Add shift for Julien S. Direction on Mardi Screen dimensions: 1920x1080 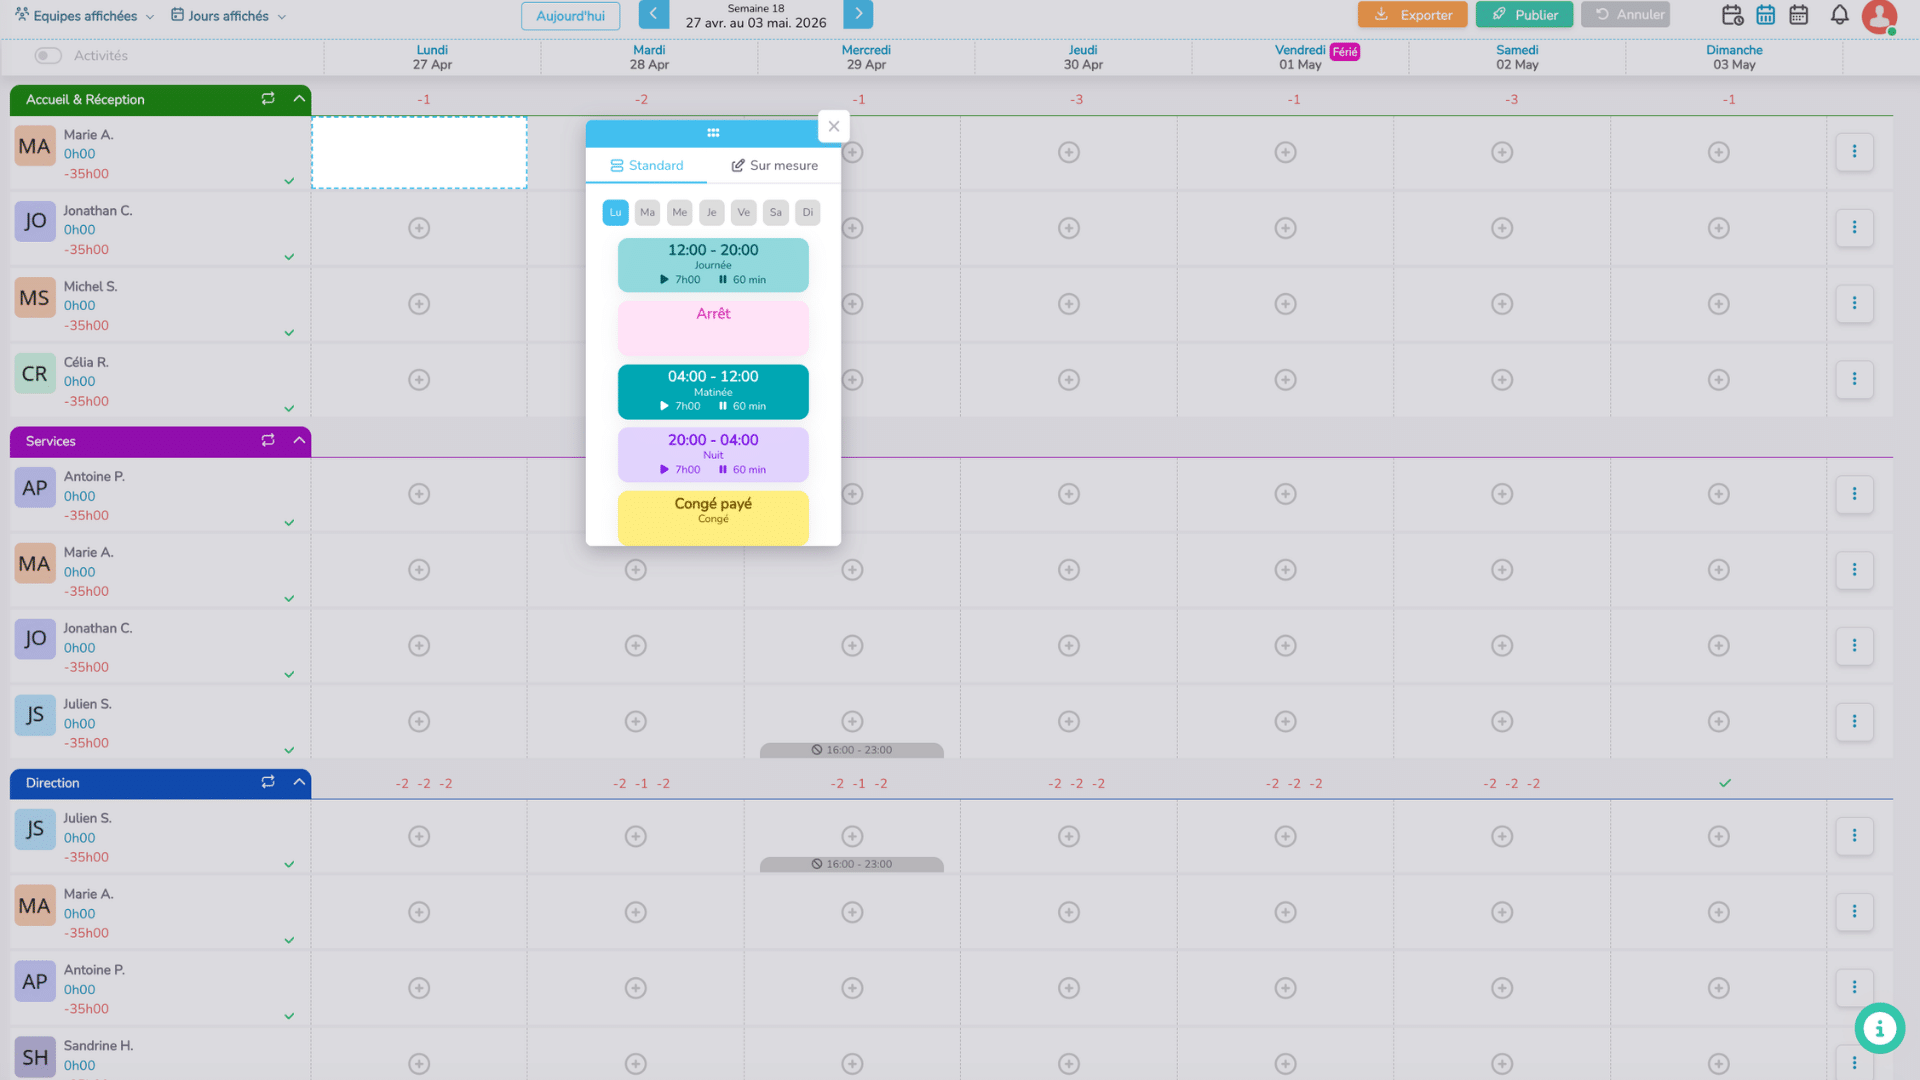click(x=636, y=836)
